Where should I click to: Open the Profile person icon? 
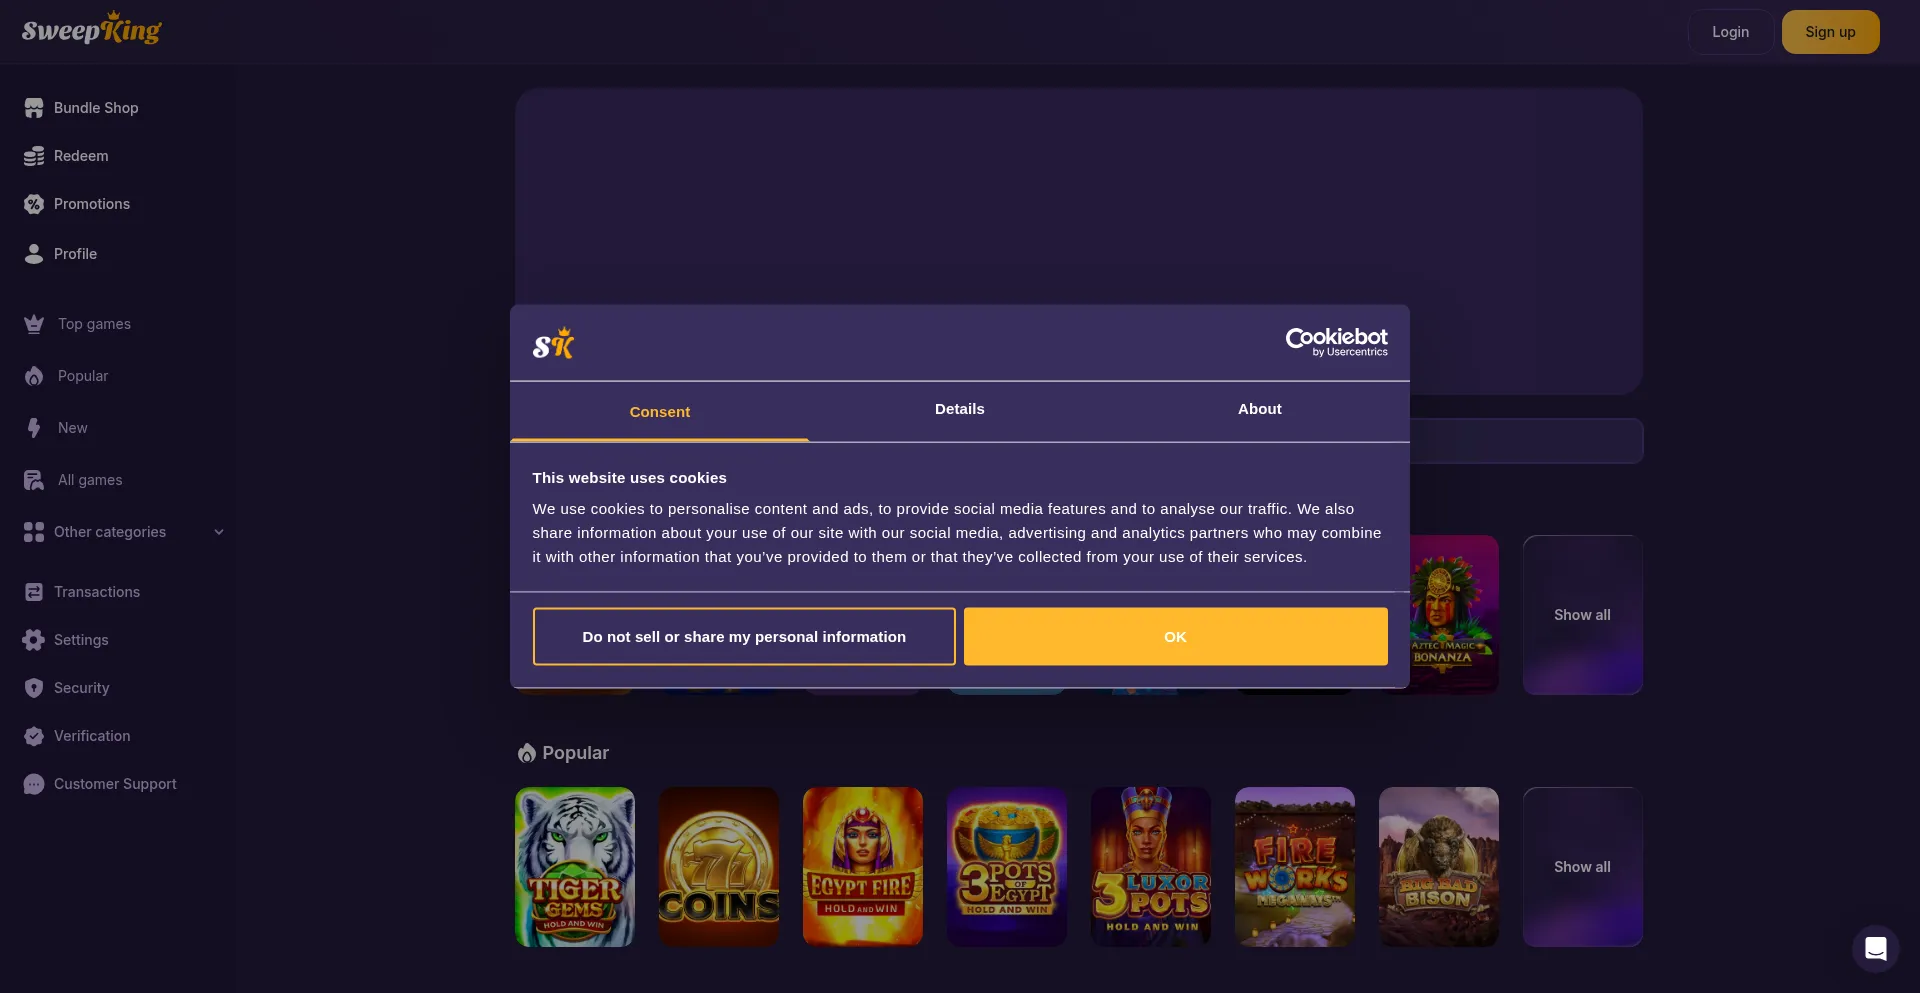(34, 254)
